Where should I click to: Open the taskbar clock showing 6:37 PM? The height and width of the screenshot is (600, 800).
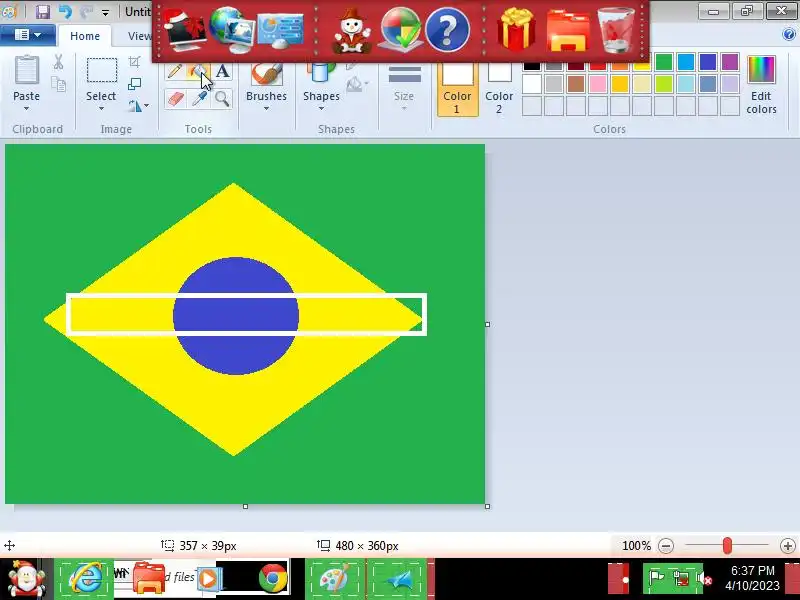[x=753, y=578]
